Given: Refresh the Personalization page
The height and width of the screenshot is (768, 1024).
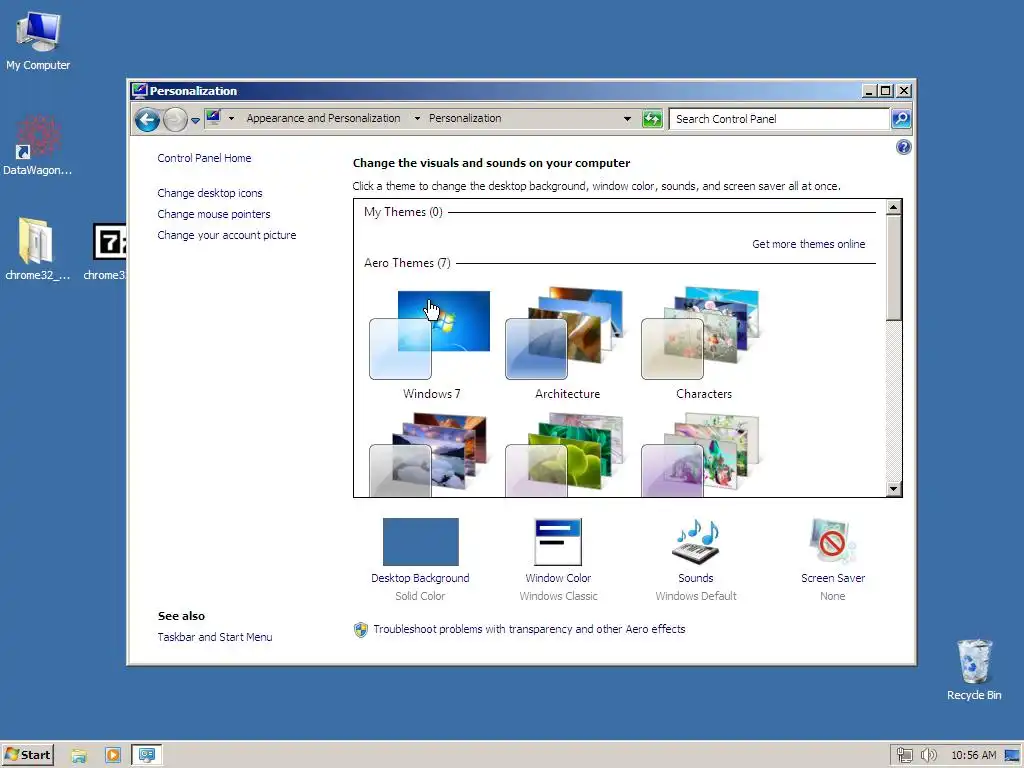Looking at the screenshot, I should (652, 119).
